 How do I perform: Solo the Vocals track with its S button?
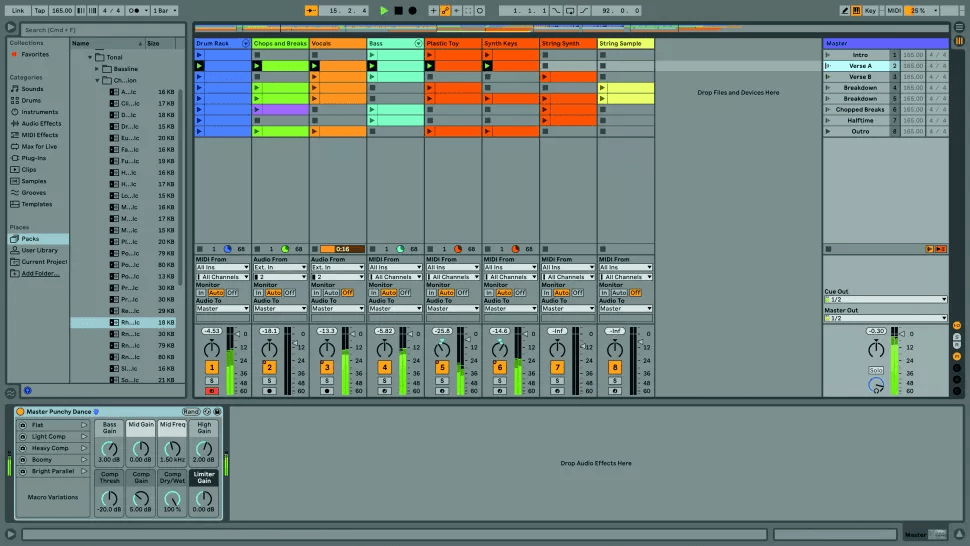326,381
